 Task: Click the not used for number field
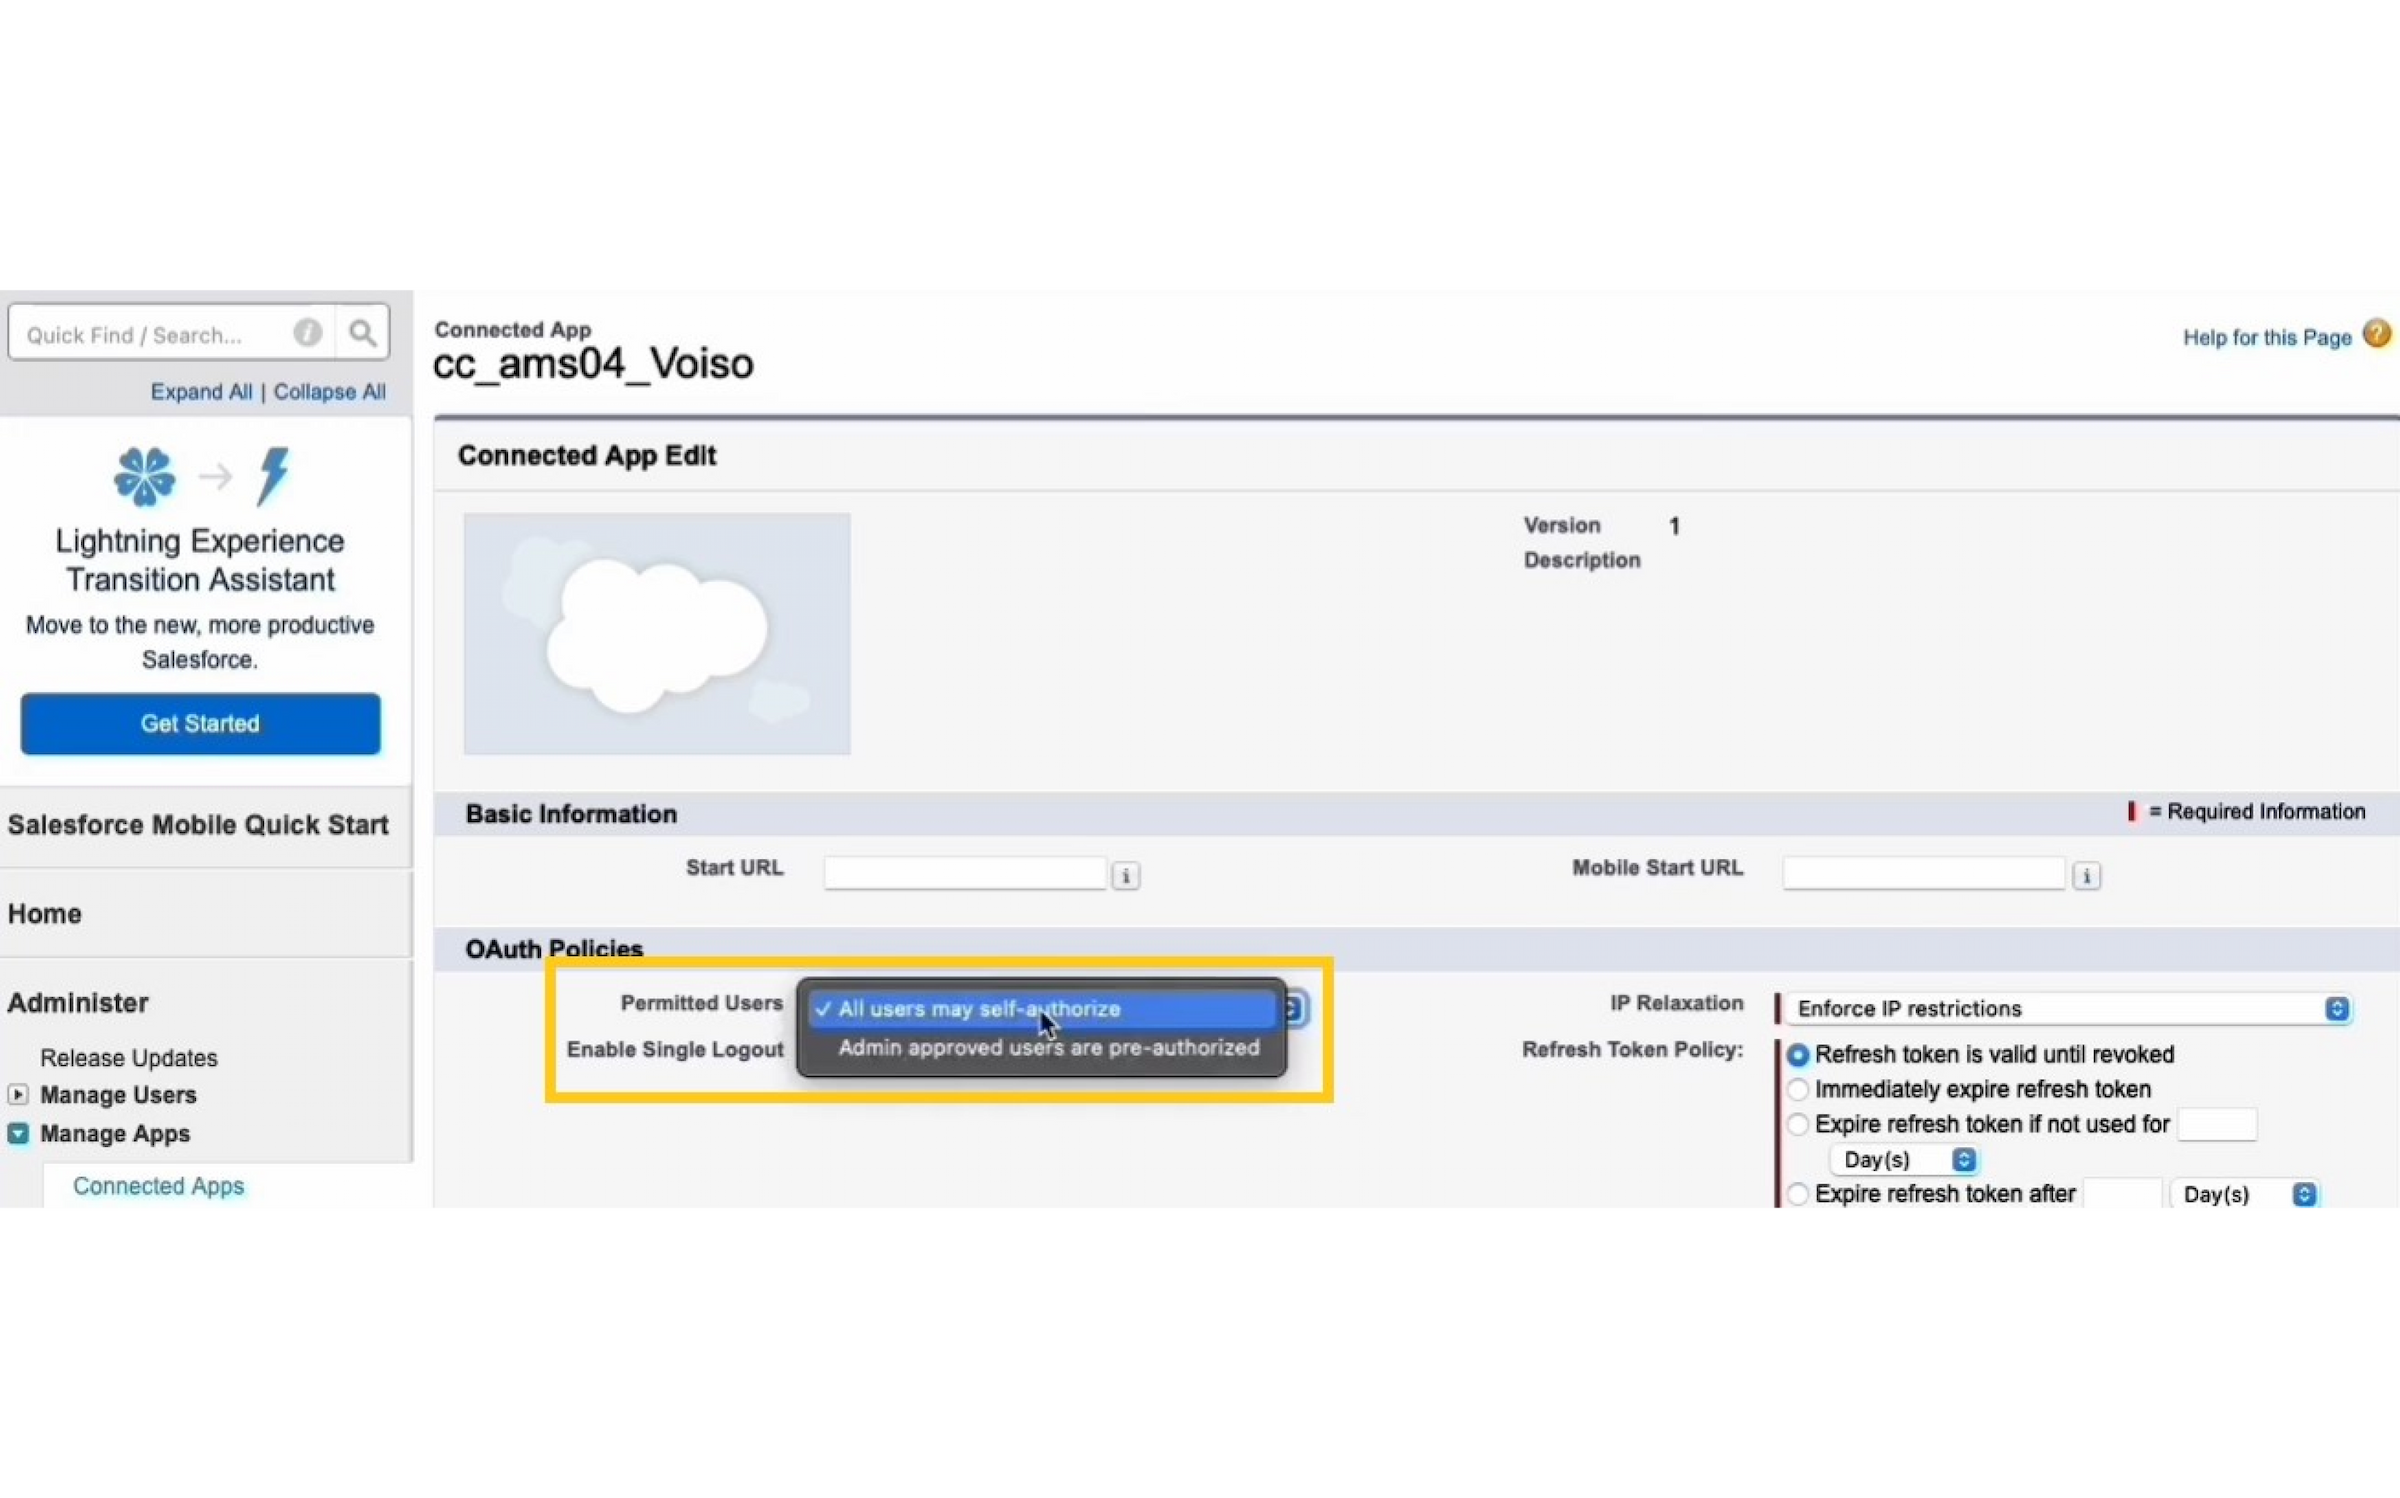2217,1124
